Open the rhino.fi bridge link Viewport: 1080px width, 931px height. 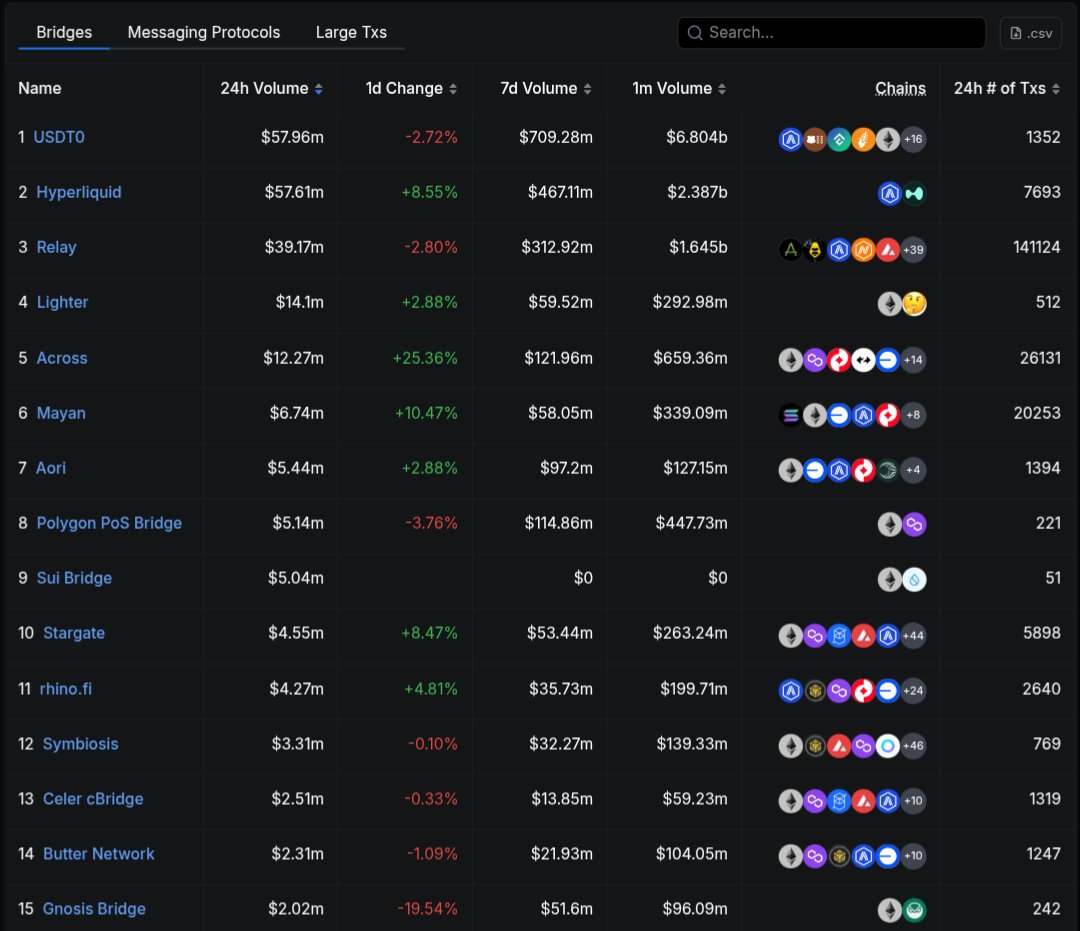point(65,689)
